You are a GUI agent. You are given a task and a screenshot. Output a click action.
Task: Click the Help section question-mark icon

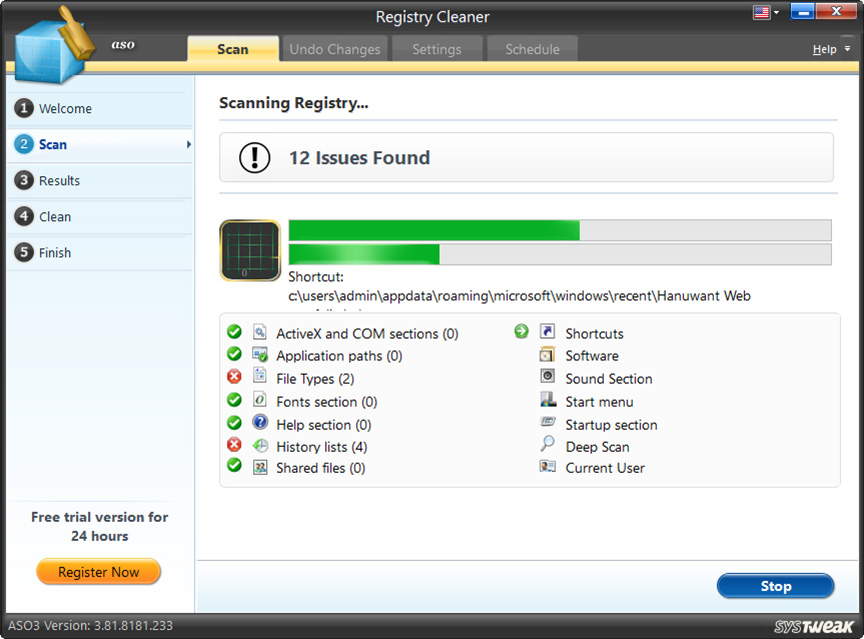point(261,423)
